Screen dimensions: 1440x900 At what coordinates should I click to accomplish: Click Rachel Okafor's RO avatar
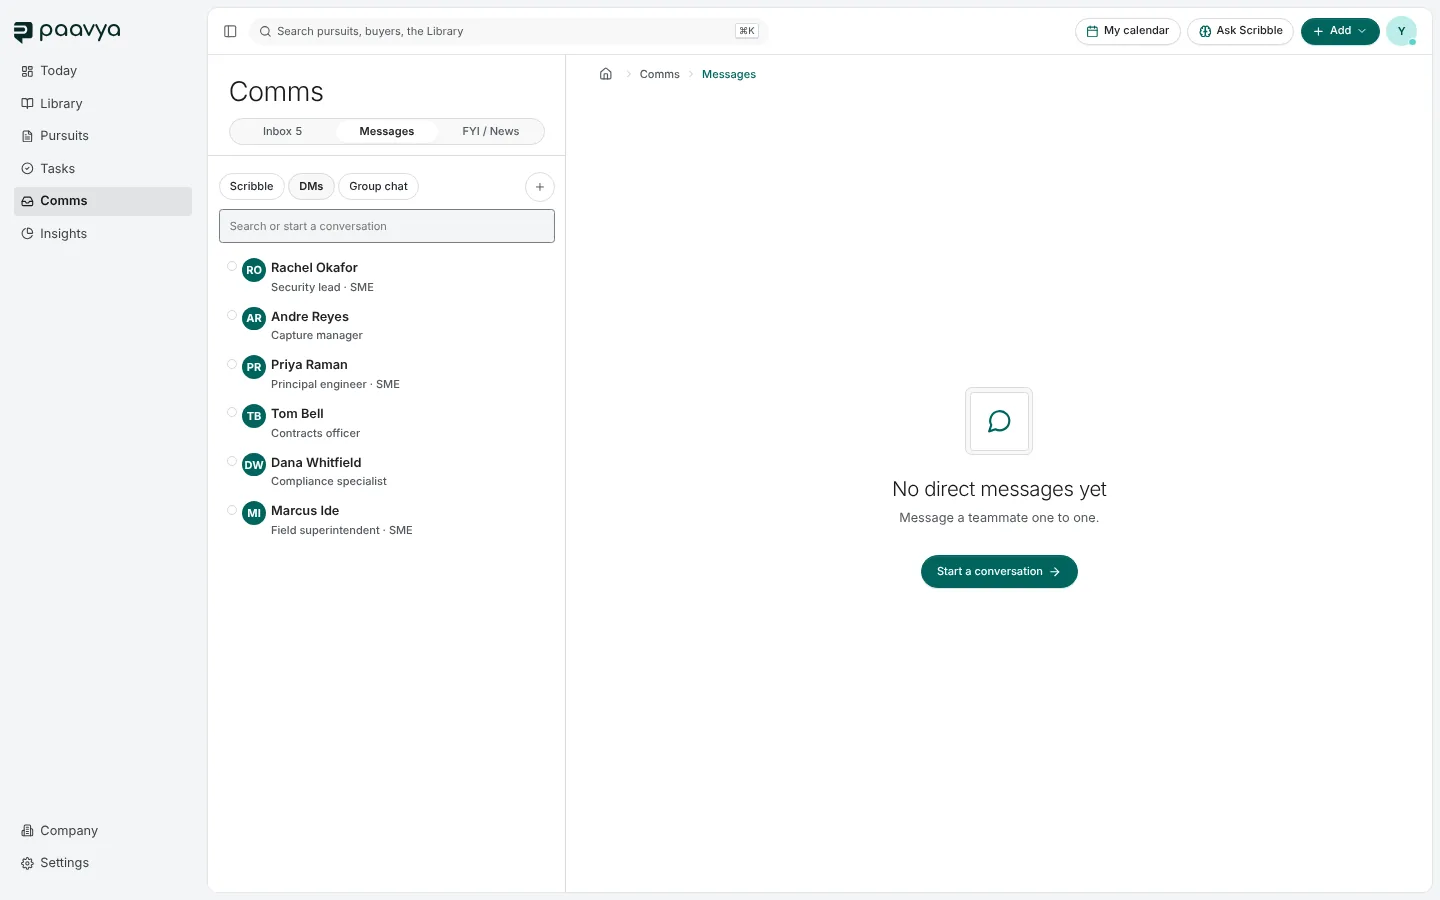pyautogui.click(x=254, y=270)
